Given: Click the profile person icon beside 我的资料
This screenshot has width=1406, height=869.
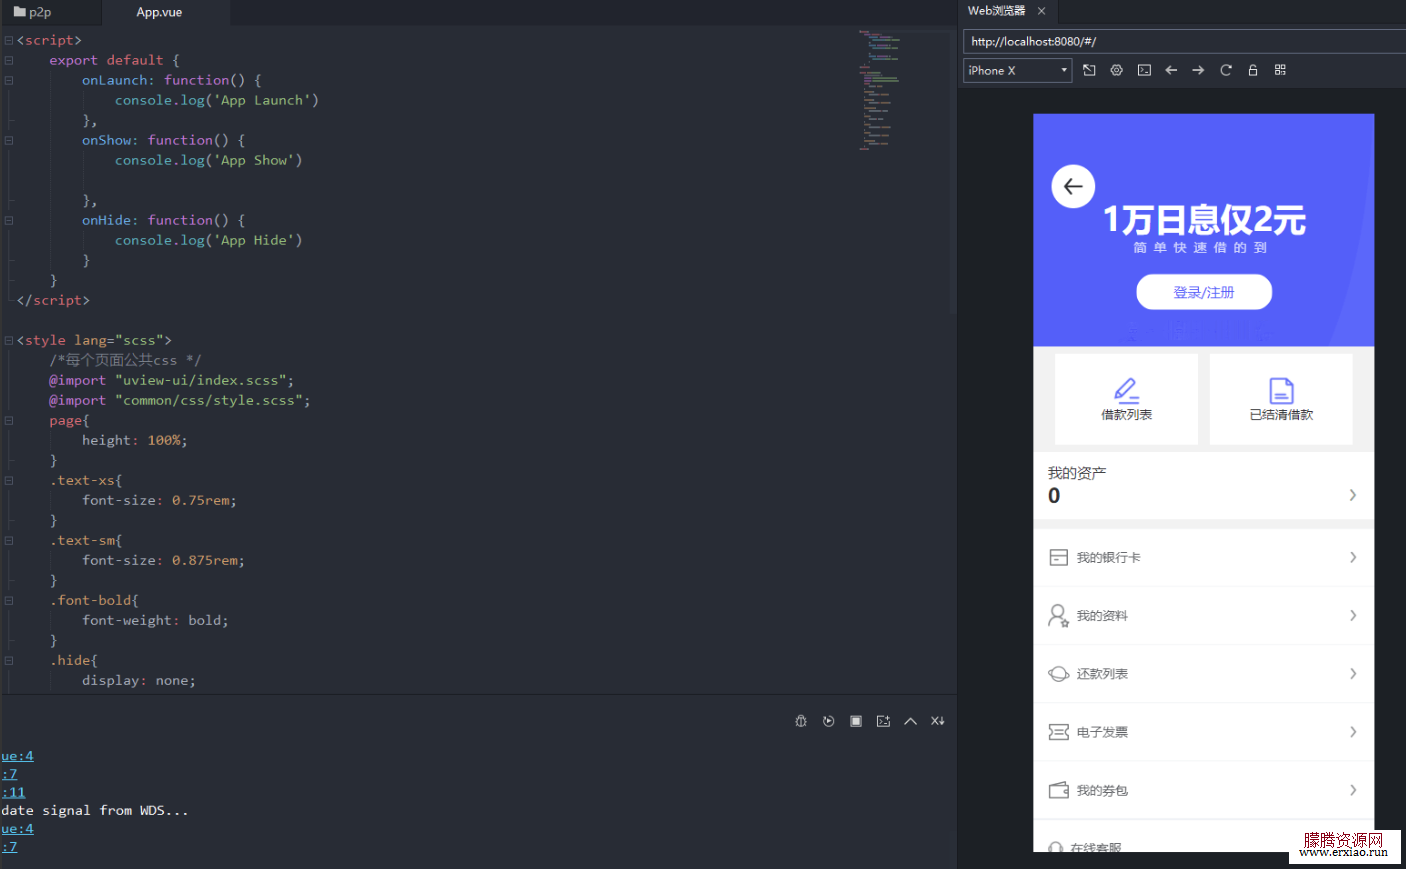Looking at the screenshot, I should point(1058,615).
